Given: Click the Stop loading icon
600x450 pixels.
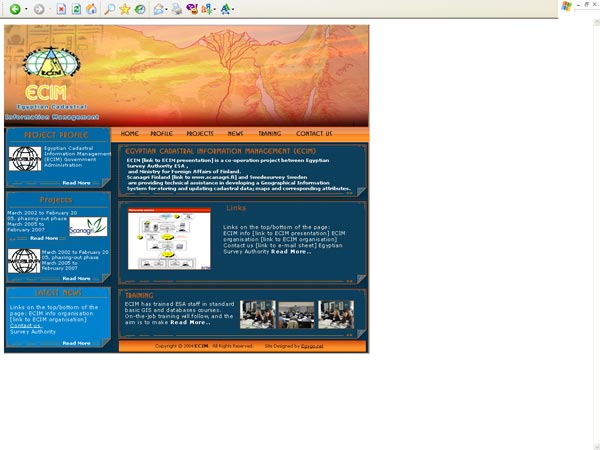Looking at the screenshot, I should pyautogui.click(x=61, y=9).
